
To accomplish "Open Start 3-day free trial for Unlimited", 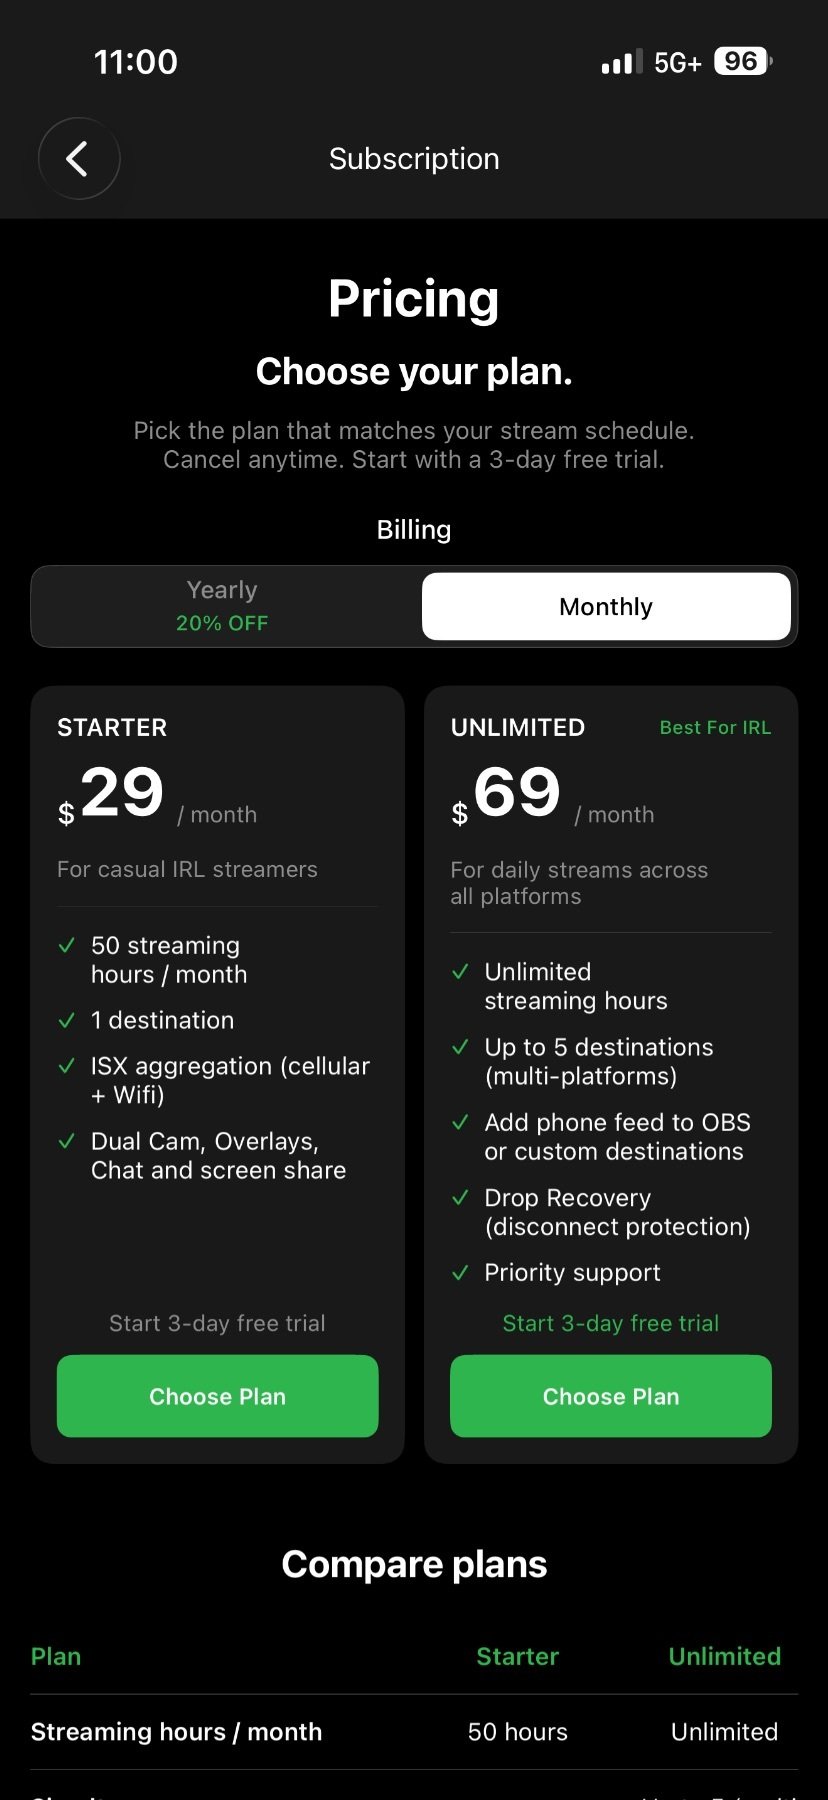I will pyautogui.click(x=610, y=1322).
